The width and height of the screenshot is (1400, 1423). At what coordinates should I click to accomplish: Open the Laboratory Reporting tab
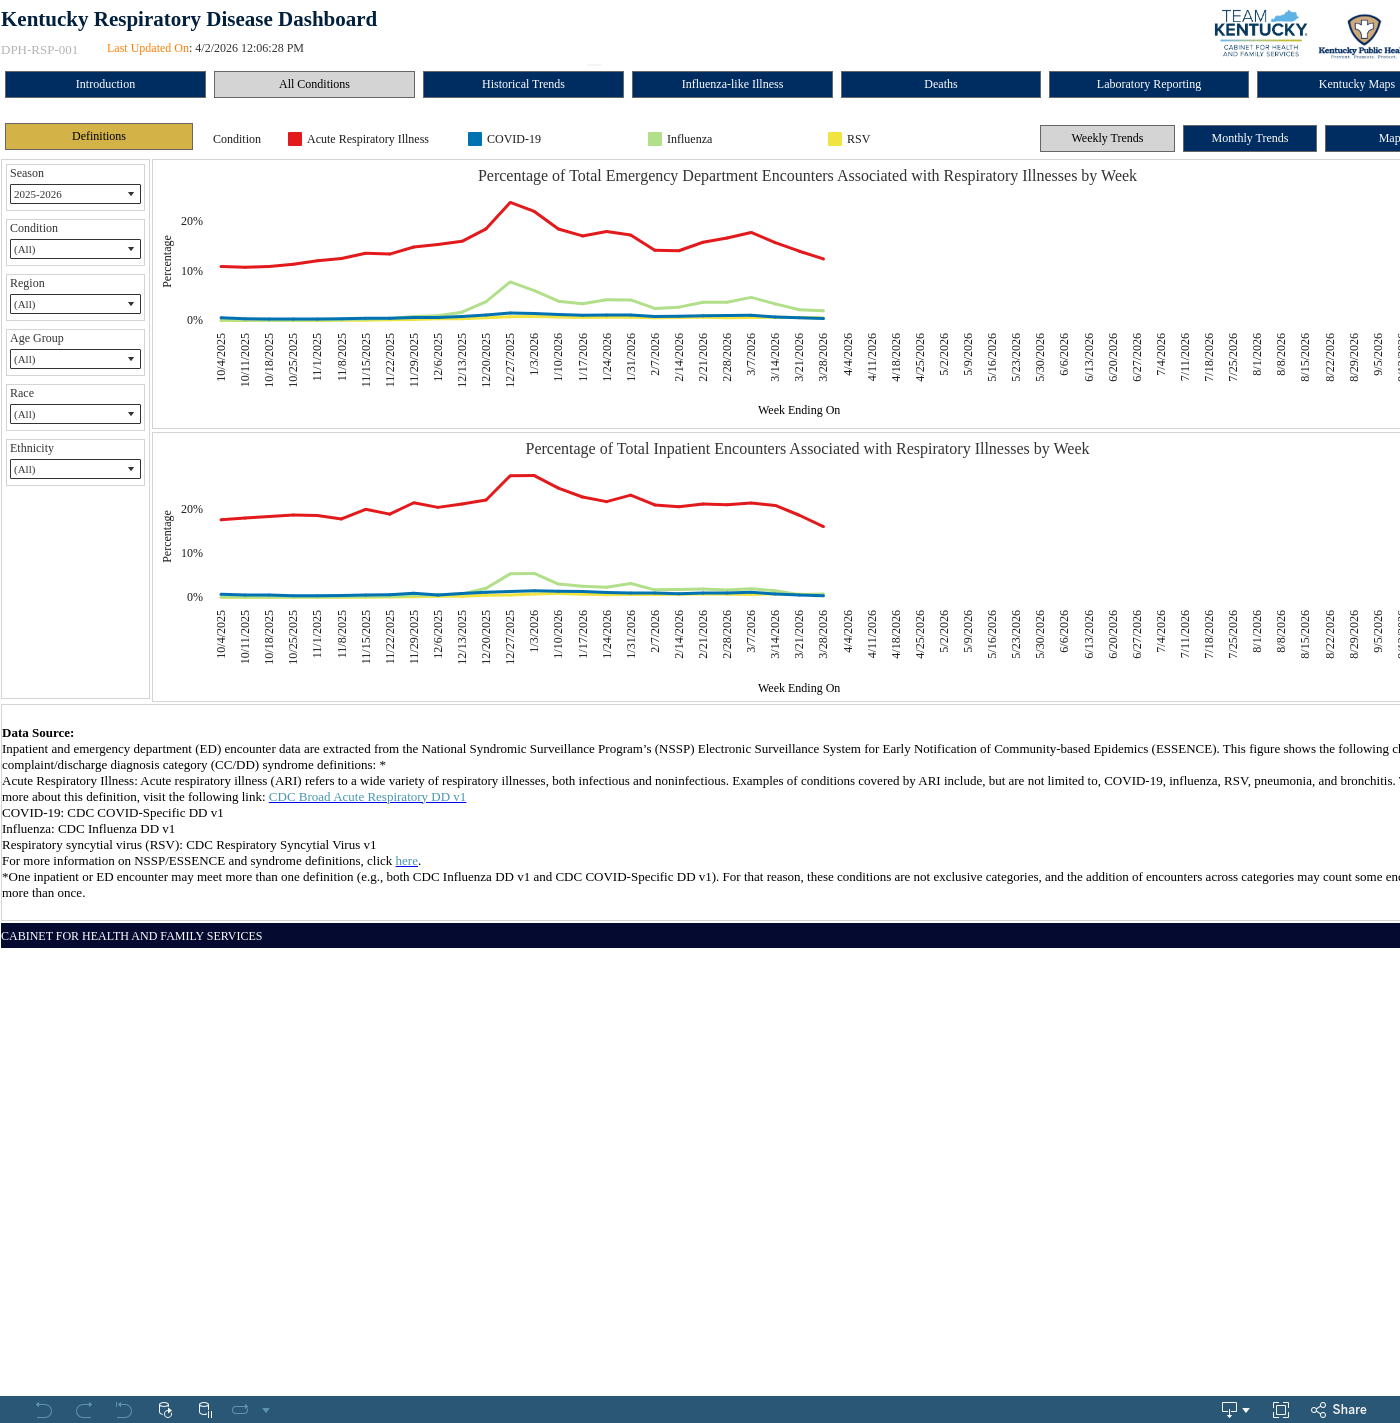click(1148, 84)
